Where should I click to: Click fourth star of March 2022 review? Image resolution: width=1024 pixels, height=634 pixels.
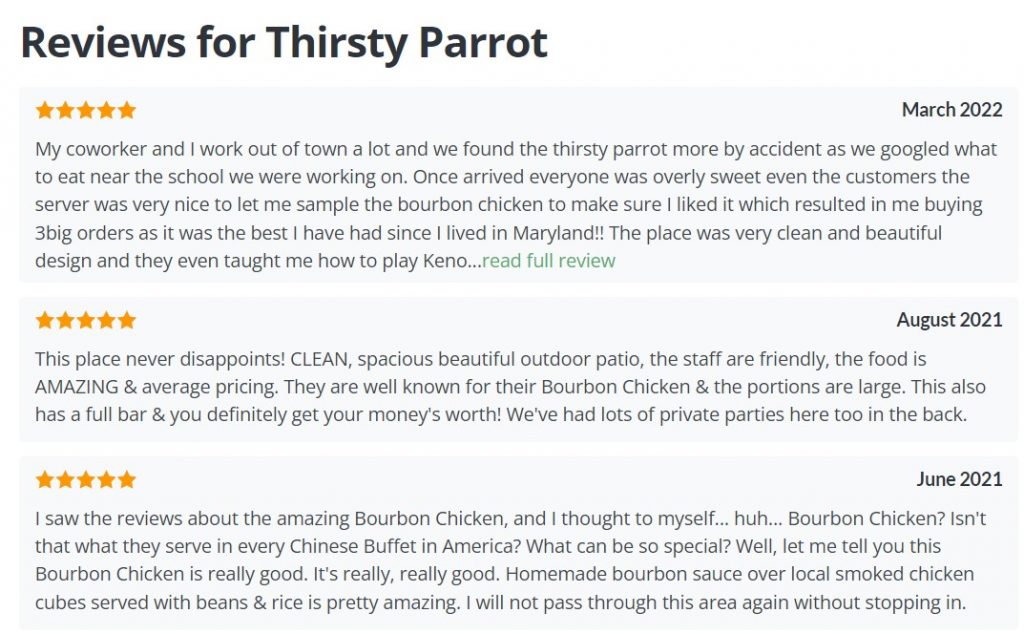coord(106,110)
